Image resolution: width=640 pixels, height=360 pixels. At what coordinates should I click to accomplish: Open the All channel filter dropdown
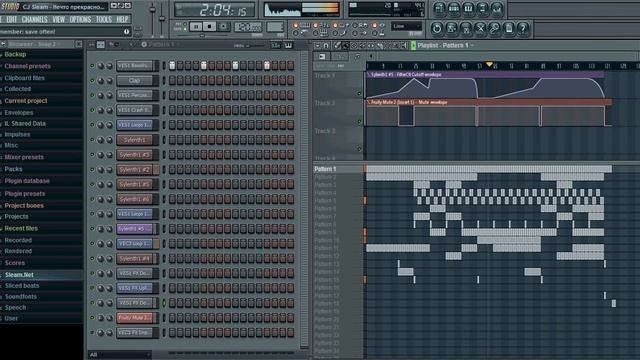(120, 355)
